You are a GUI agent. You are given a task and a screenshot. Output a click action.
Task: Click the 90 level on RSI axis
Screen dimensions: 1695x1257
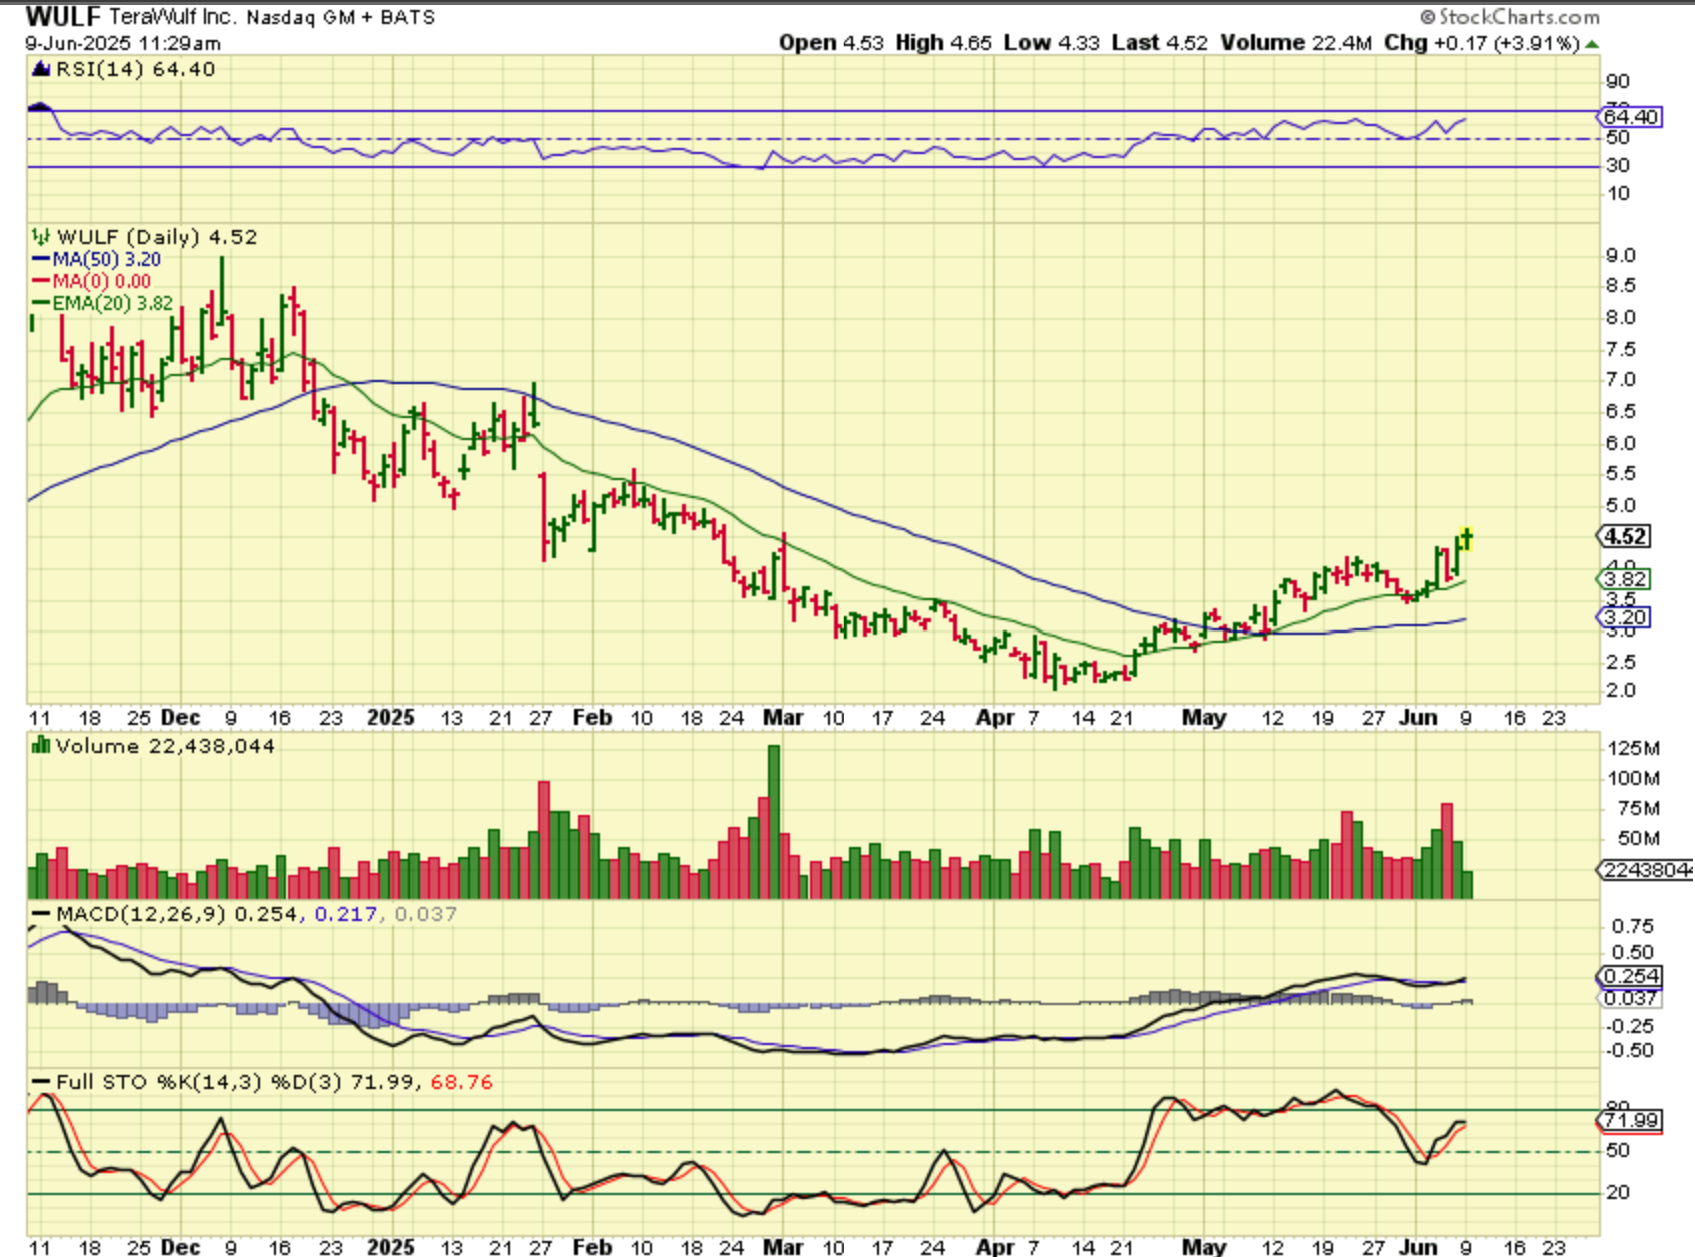[x=1618, y=82]
